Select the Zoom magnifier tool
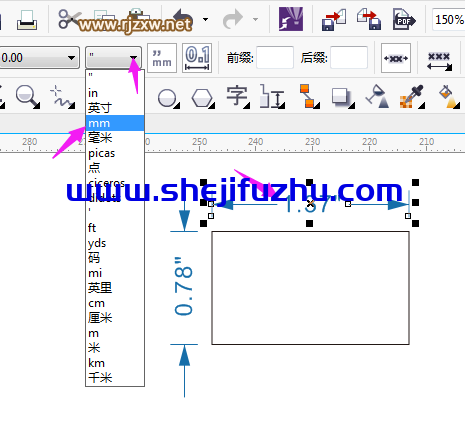 [27, 96]
